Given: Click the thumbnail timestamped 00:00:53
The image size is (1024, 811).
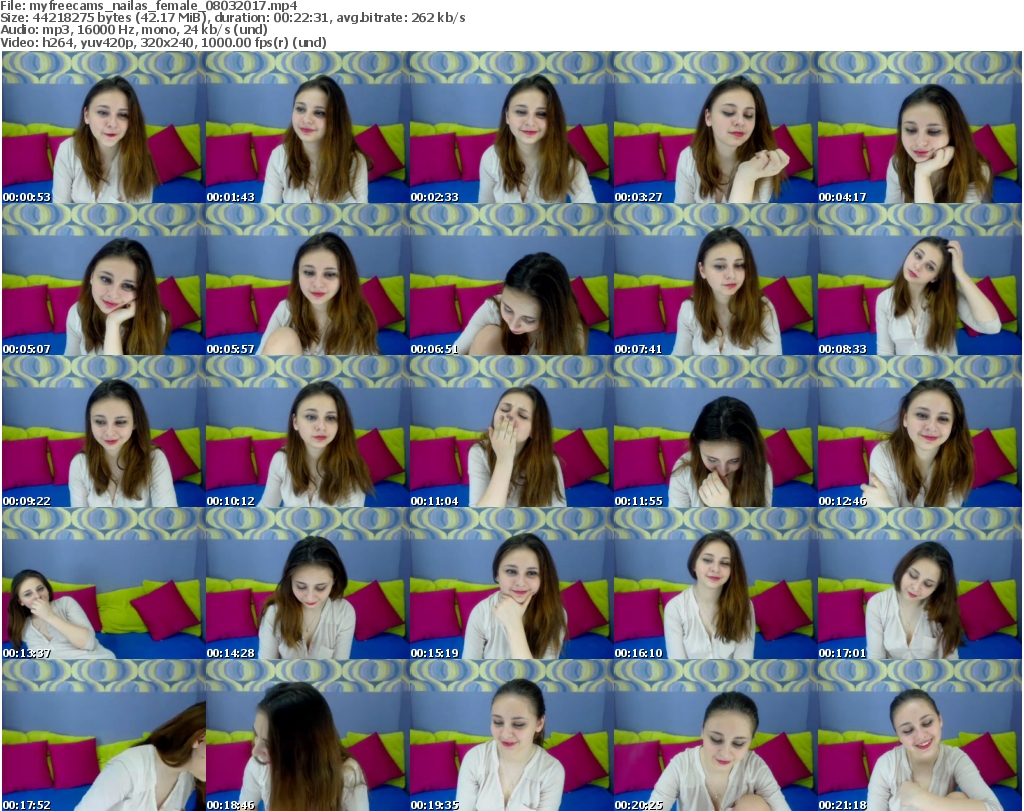Looking at the screenshot, I should pos(104,127).
